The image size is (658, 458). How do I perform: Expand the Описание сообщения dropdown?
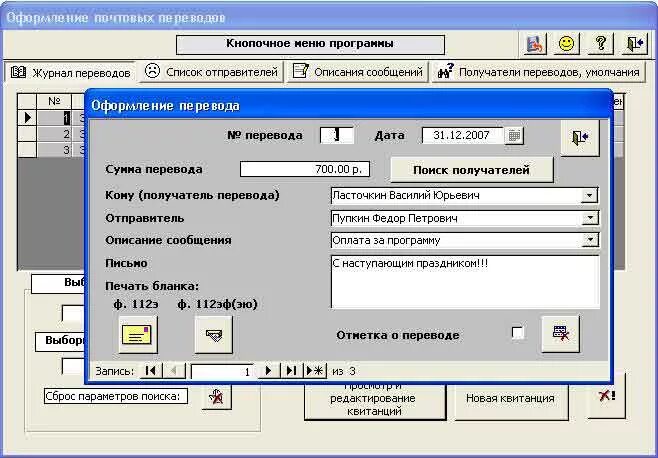590,240
